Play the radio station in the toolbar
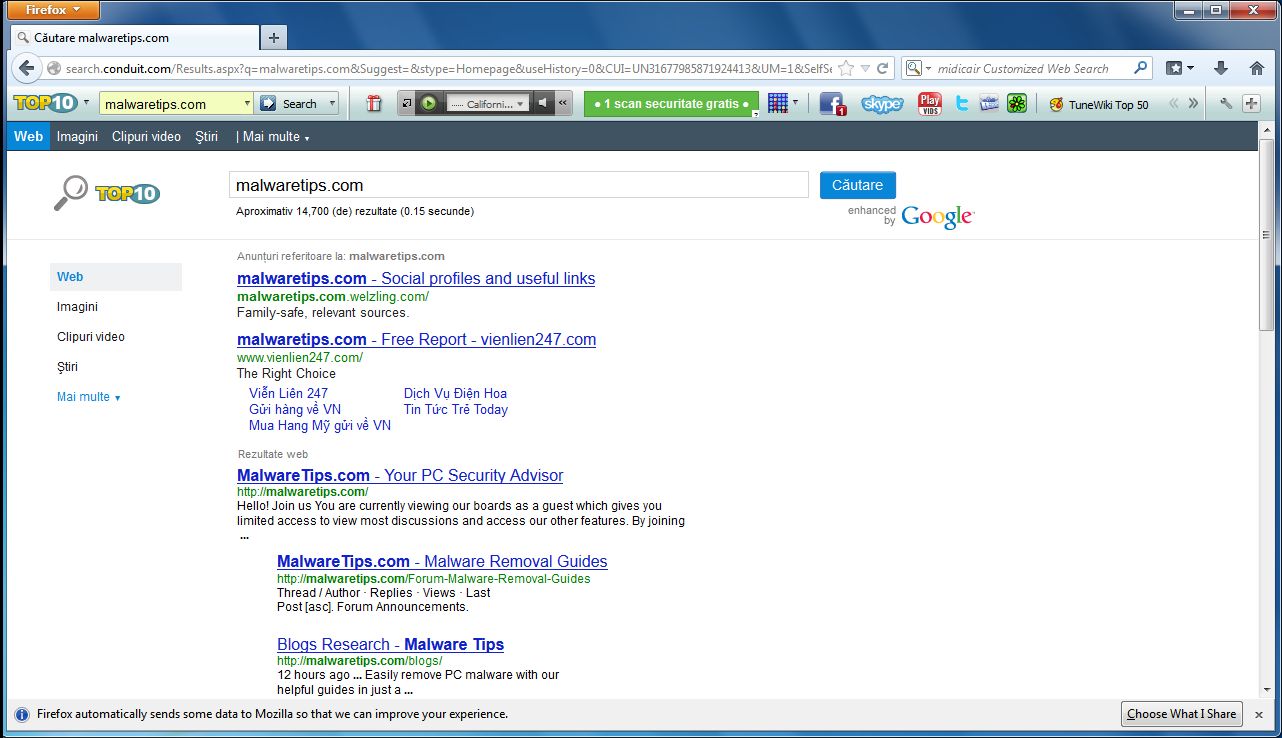The width and height of the screenshot is (1282, 738). (428, 103)
